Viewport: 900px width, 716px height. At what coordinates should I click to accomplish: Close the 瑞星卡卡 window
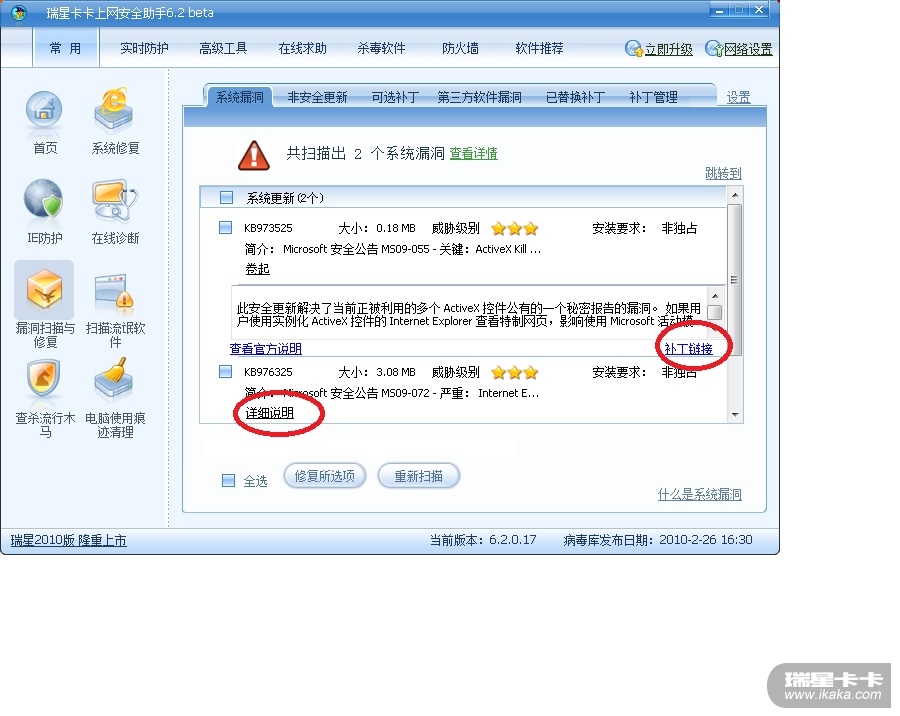point(758,10)
